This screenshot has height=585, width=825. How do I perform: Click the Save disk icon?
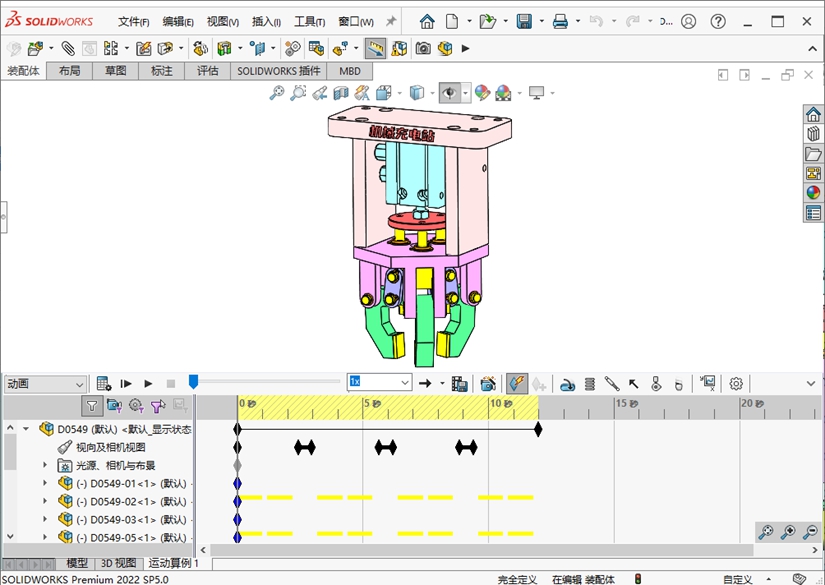point(524,21)
